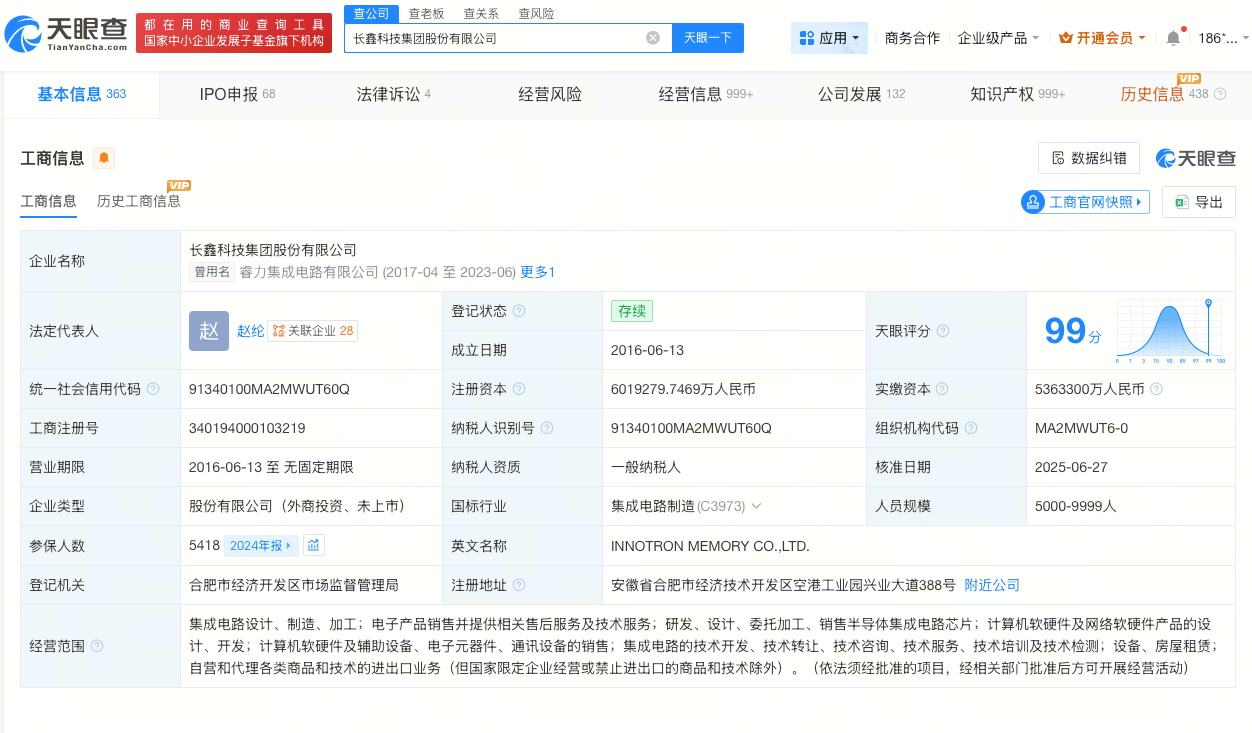Clear the search box text
This screenshot has width=1252, height=733.
click(653, 38)
